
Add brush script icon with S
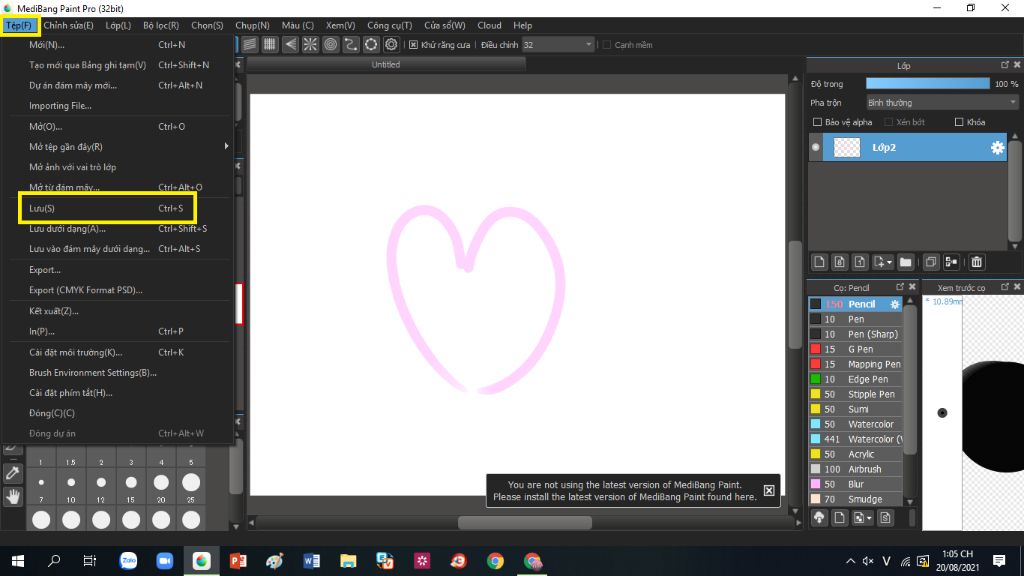(885, 518)
